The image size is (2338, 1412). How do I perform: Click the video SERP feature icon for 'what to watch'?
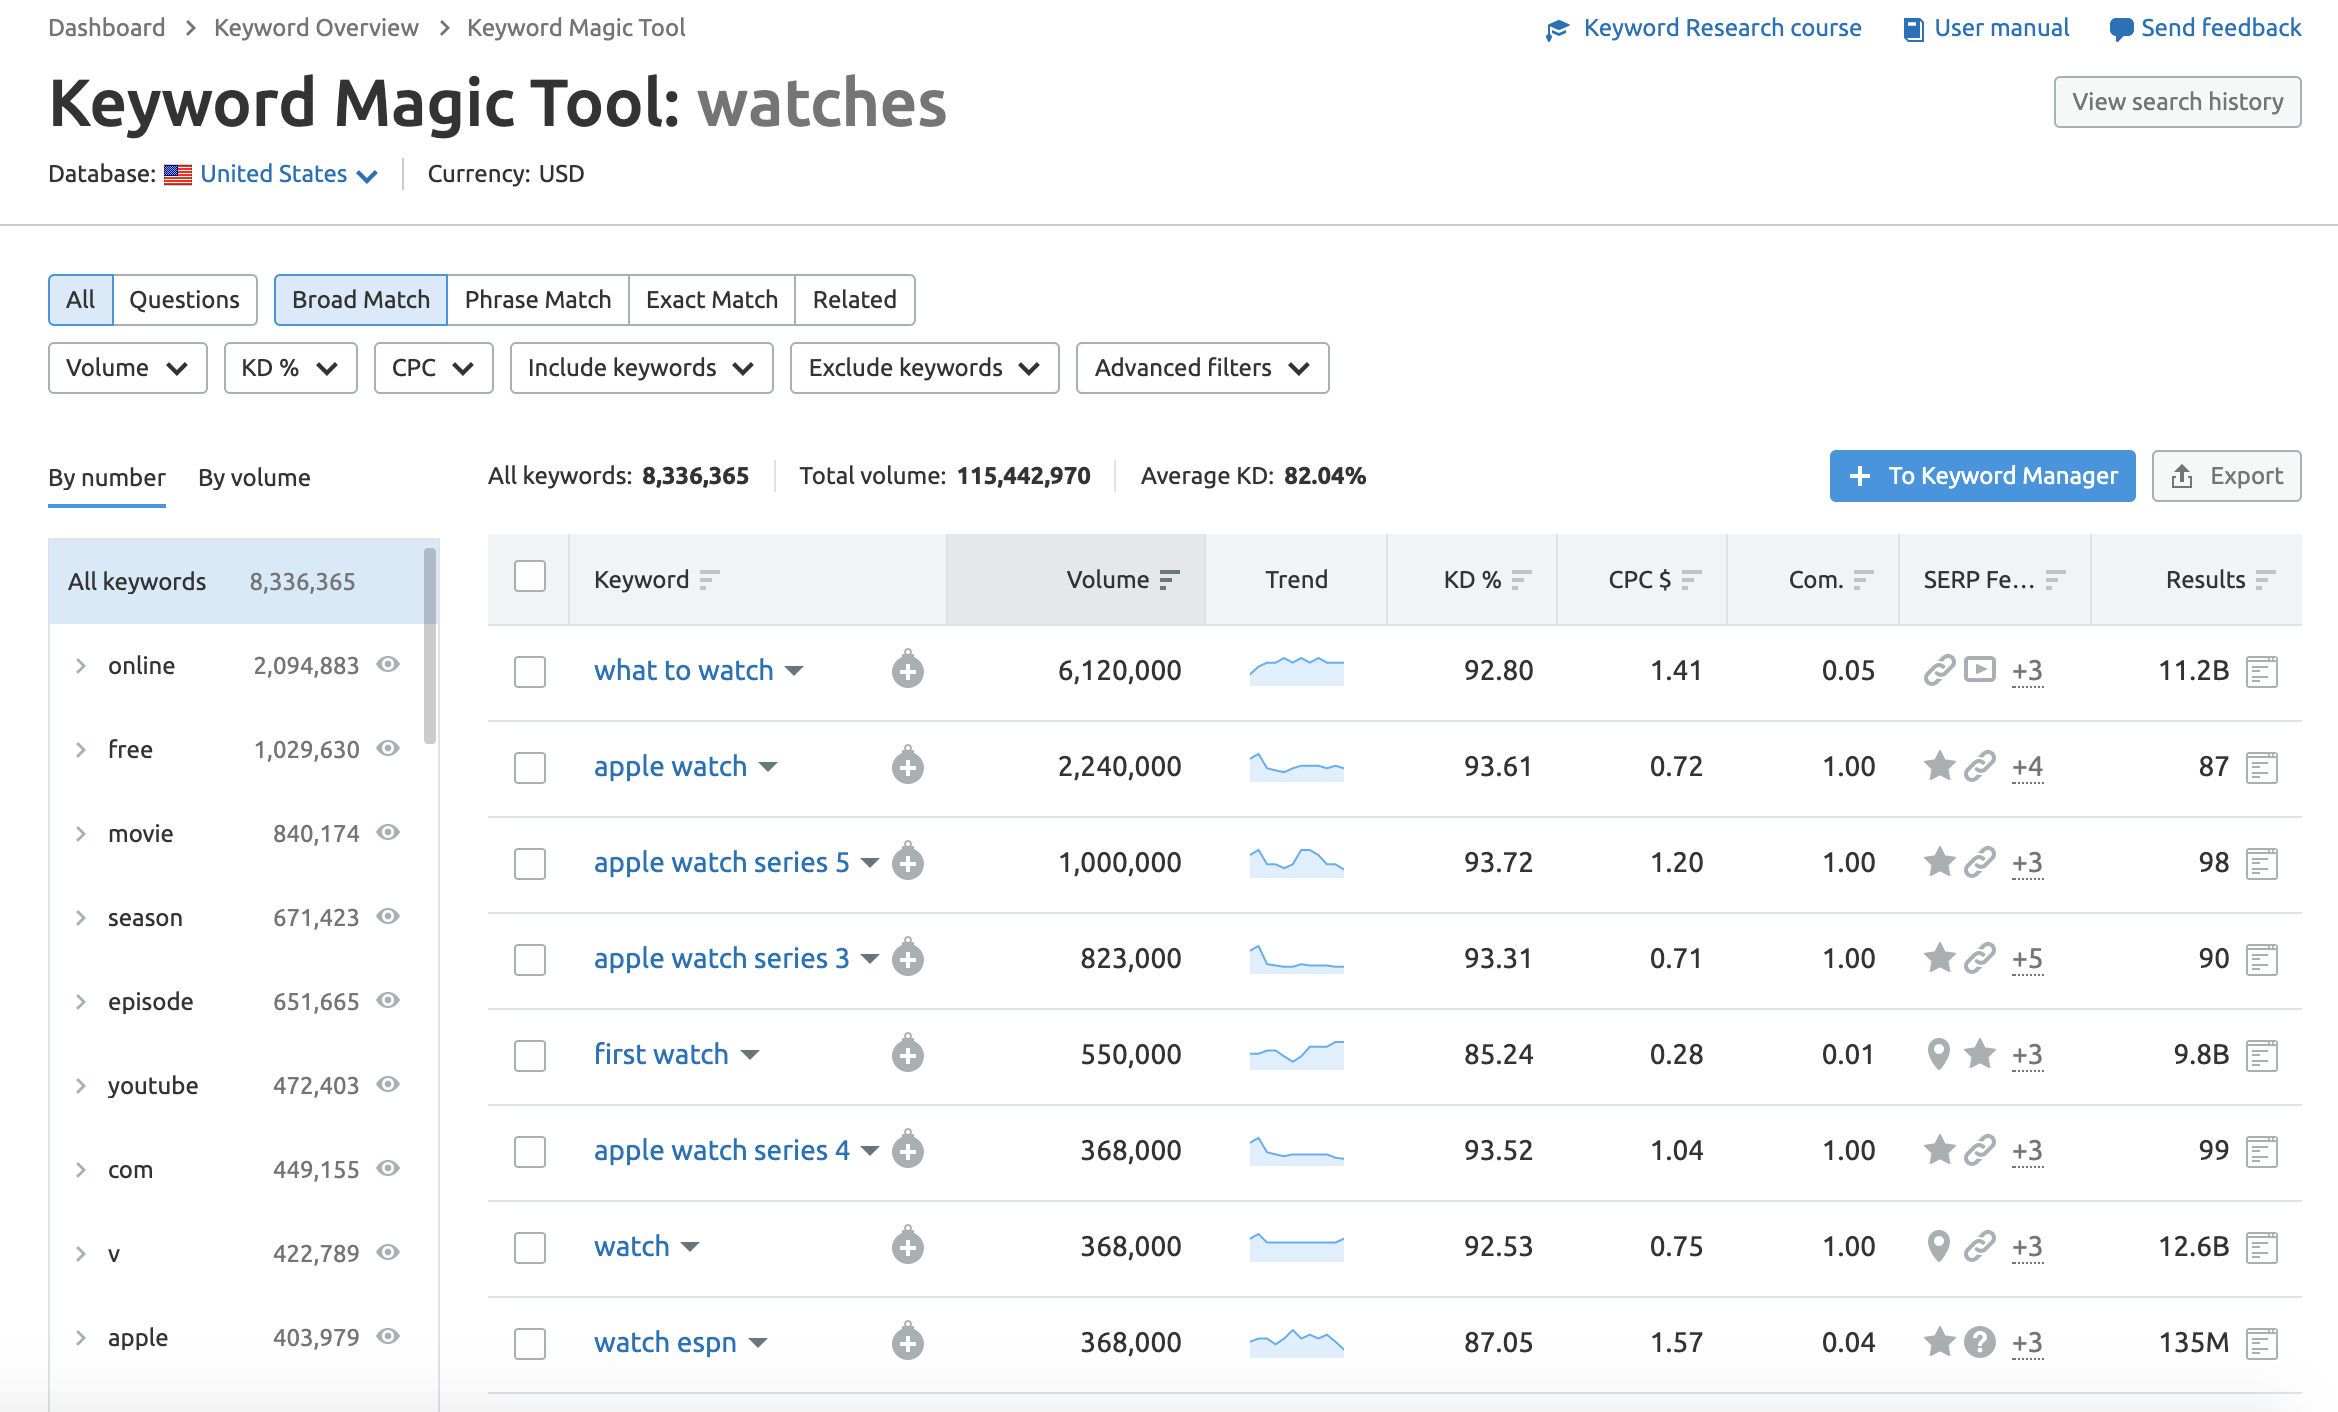pos(1979,669)
